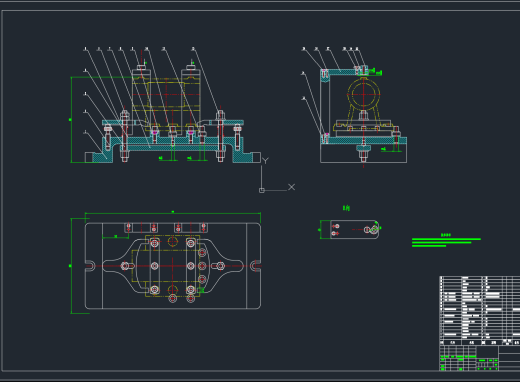Select the Y axis label of UCS icon
This screenshot has height=382, width=520.
pyautogui.click(x=265, y=161)
